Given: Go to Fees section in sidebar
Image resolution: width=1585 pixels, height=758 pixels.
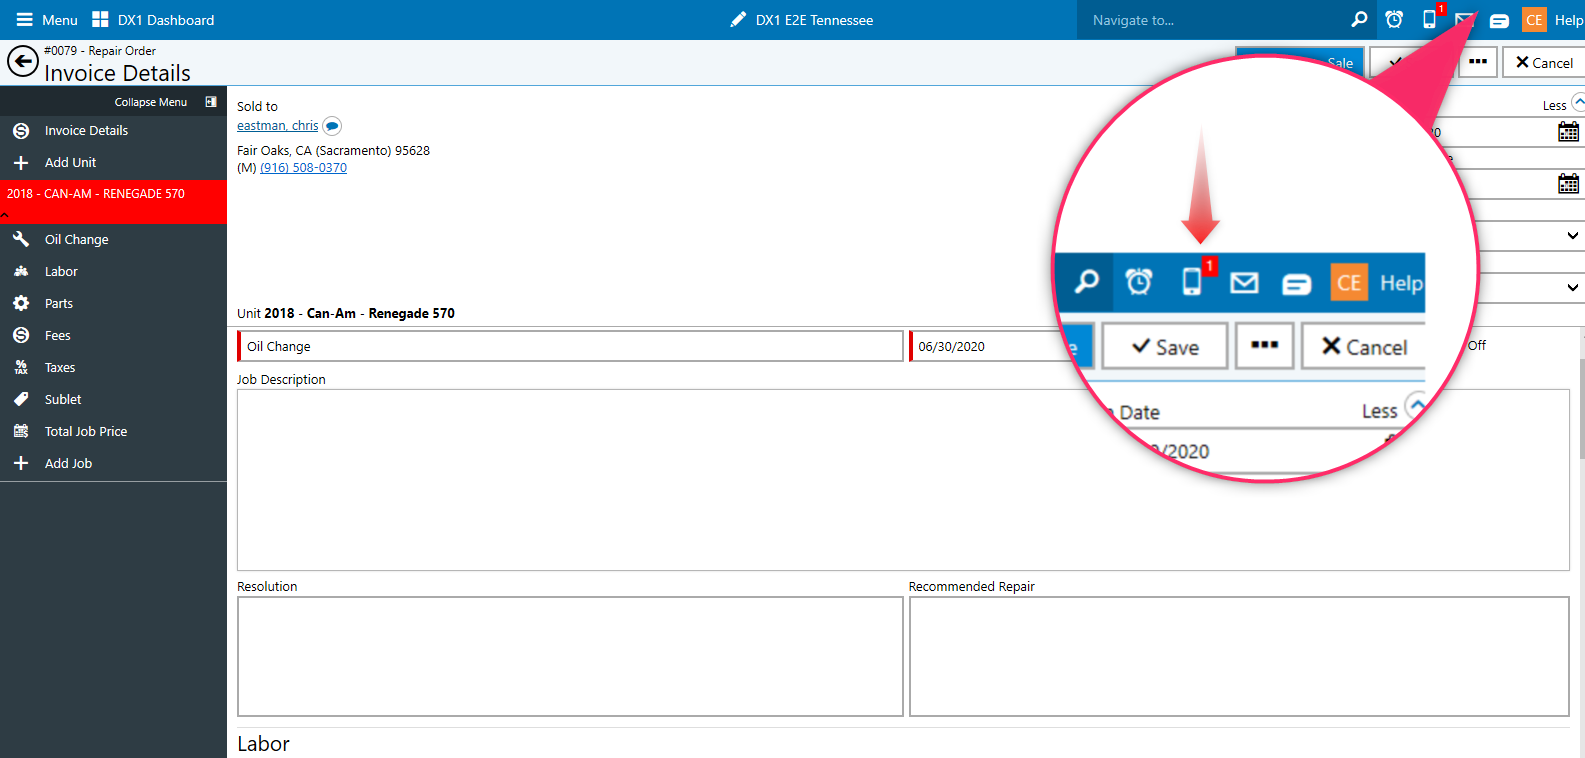Looking at the screenshot, I should (113, 336).
